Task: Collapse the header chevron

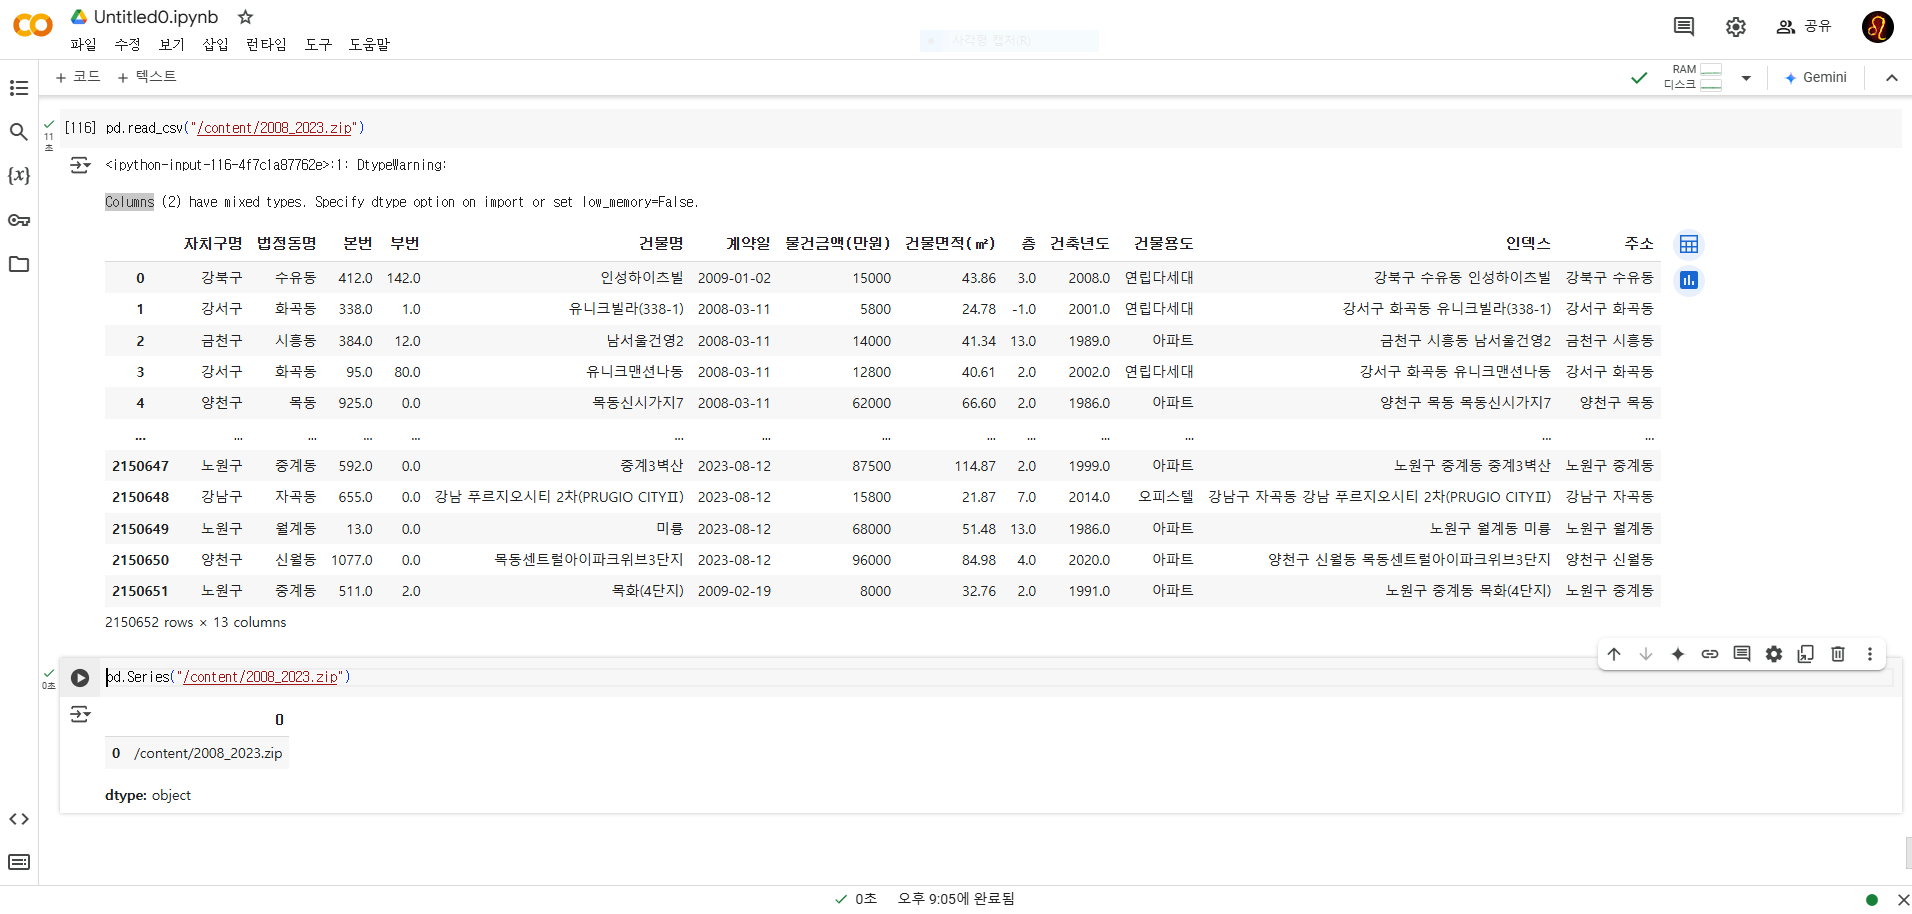Action: pos(1892,78)
